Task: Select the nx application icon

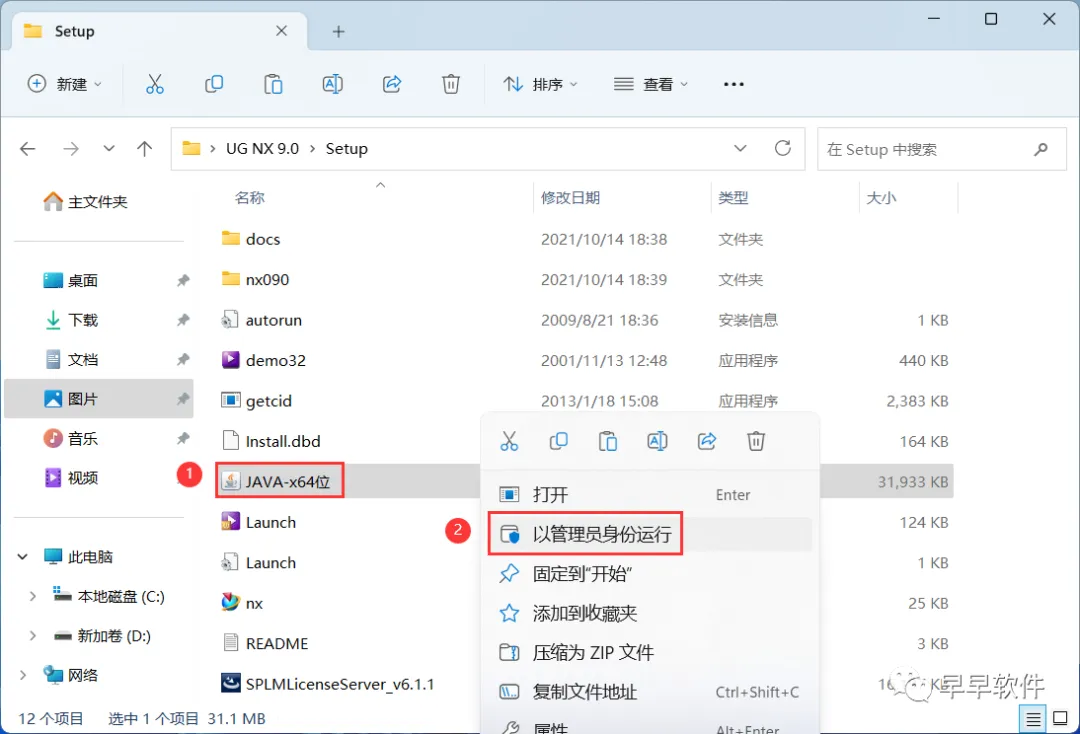Action: point(230,603)
